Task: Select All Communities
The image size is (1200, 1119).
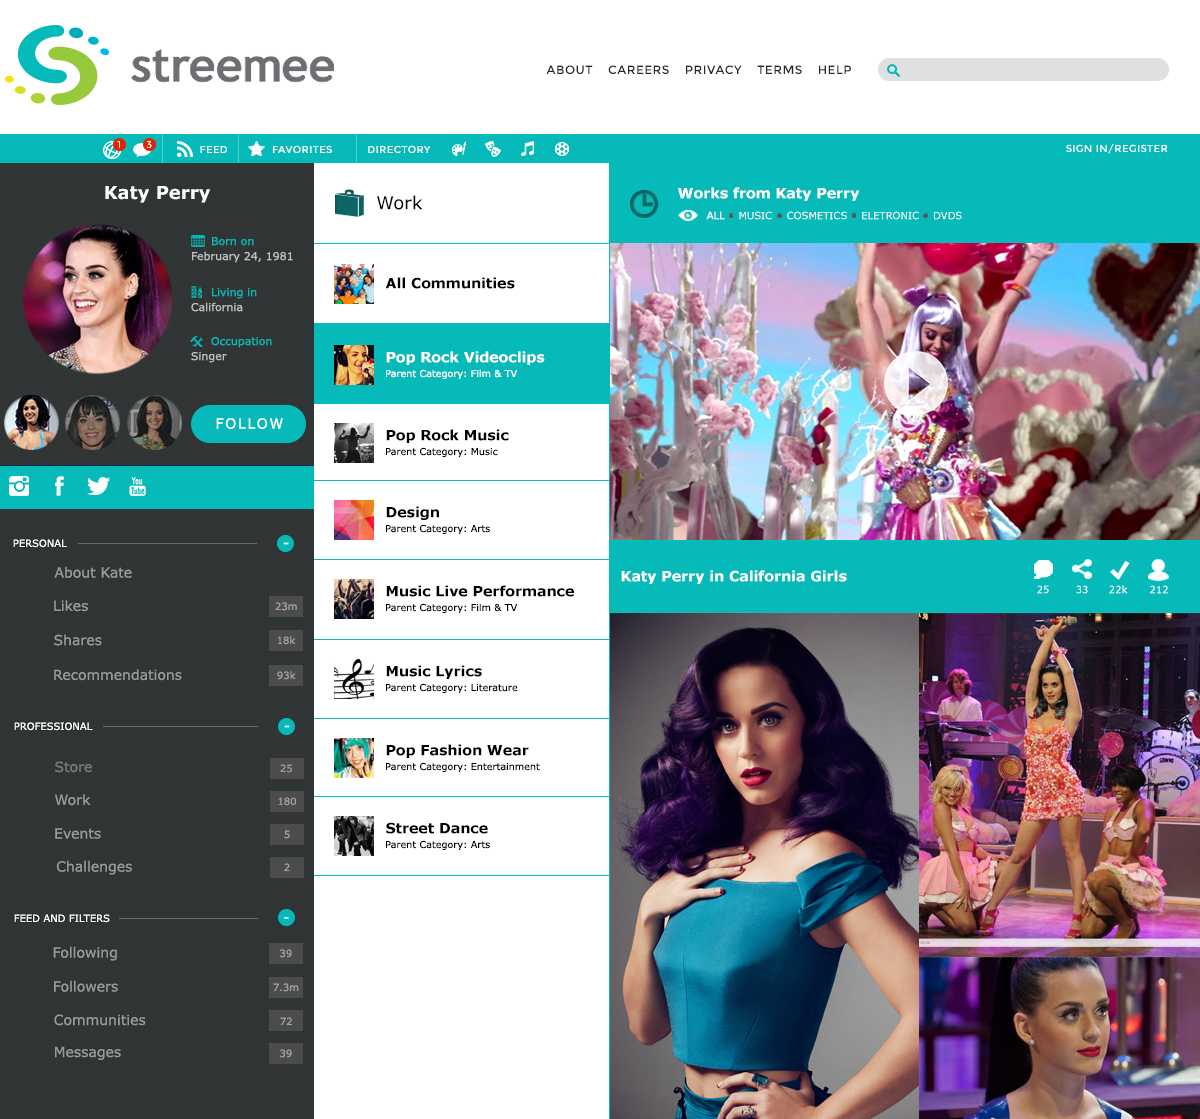Action: coord(461,284)
